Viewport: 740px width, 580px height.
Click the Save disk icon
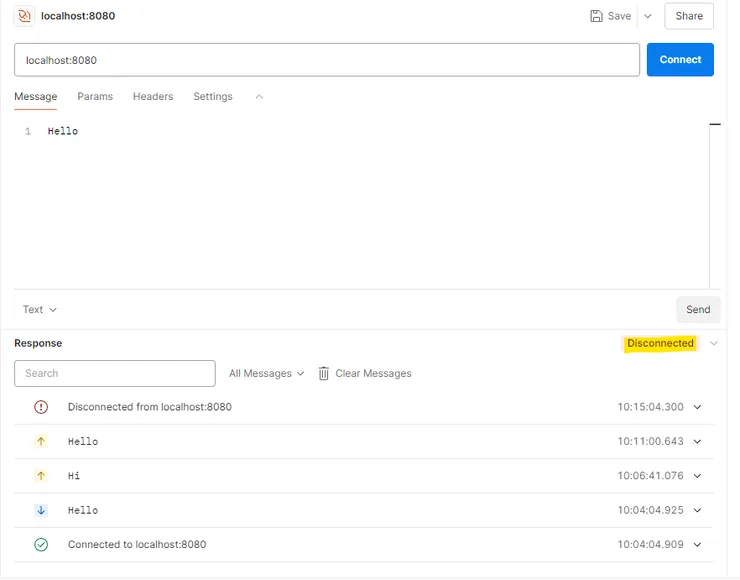(596, 16)
